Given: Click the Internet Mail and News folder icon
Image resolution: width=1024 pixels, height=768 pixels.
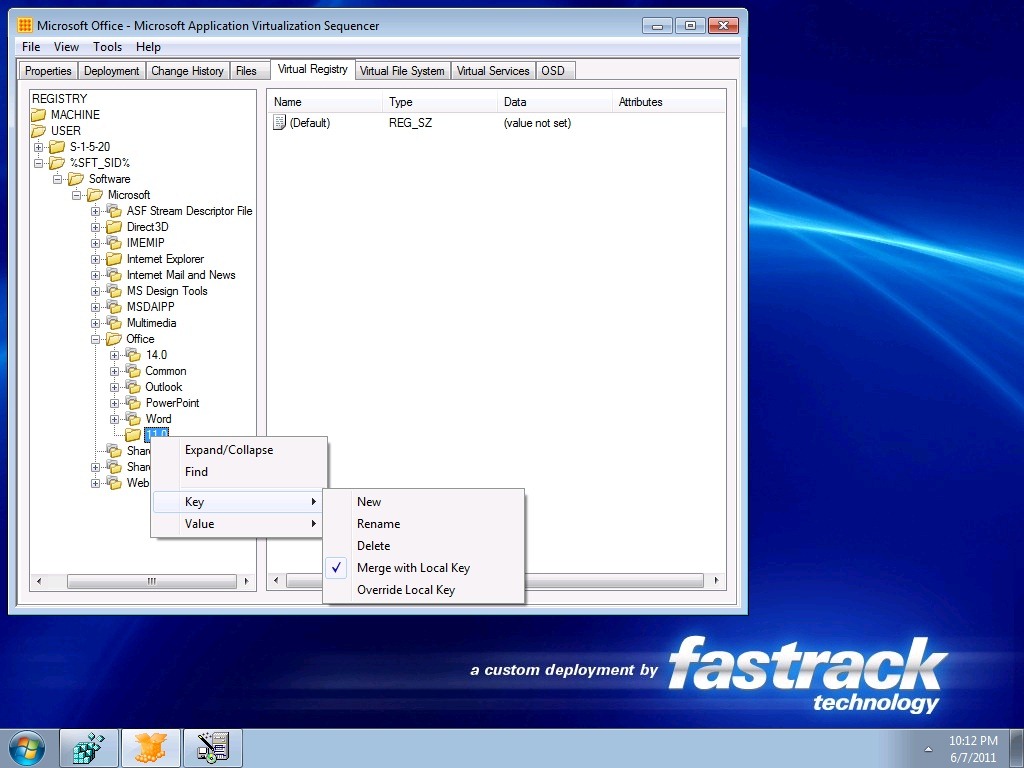Looking at the screenshot, I should point(114,275).
